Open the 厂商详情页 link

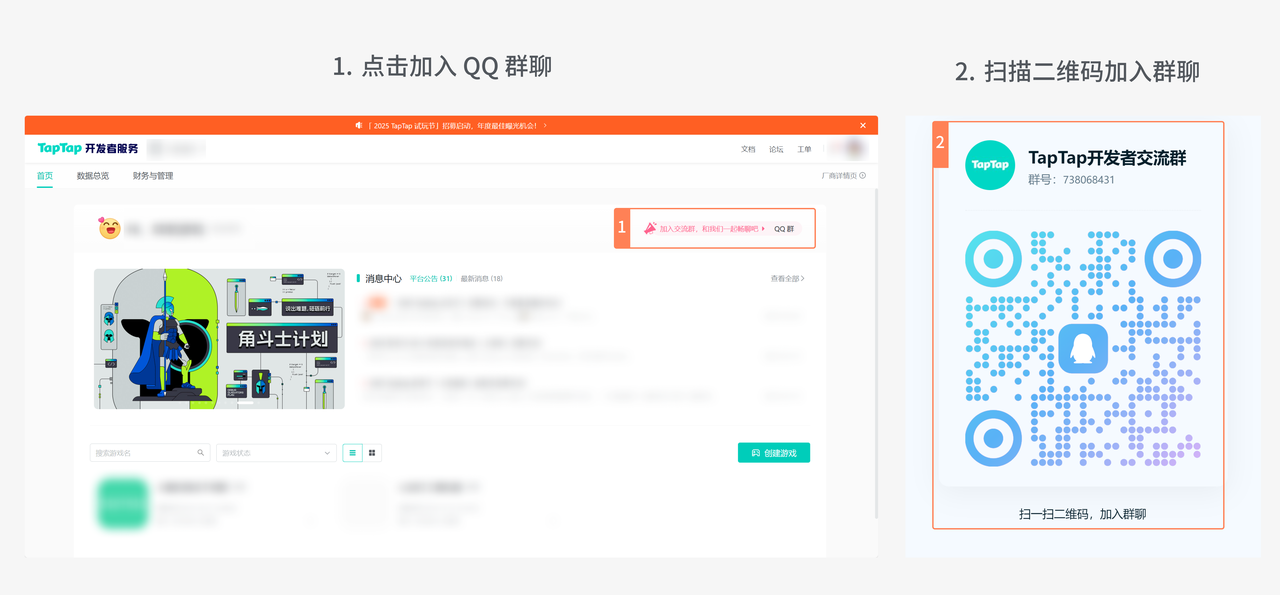coord(843,176)
